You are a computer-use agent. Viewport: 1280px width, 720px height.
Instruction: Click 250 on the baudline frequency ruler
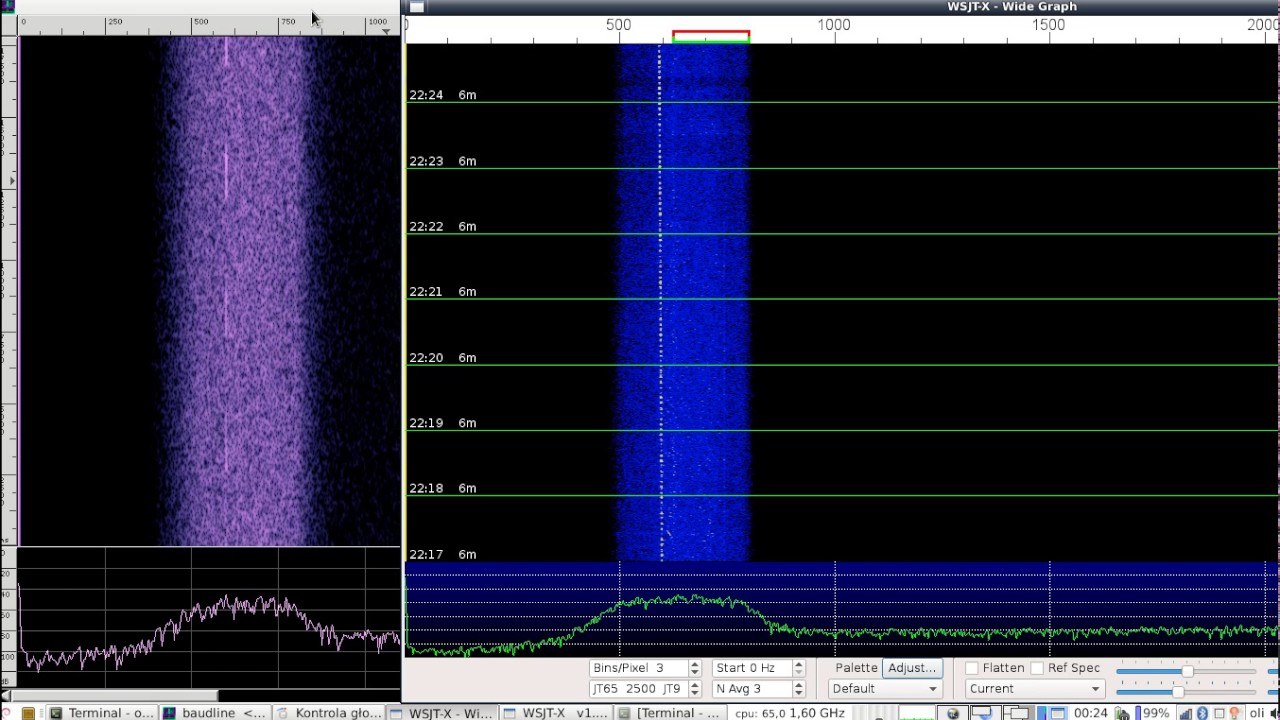[x=114, y=21]
